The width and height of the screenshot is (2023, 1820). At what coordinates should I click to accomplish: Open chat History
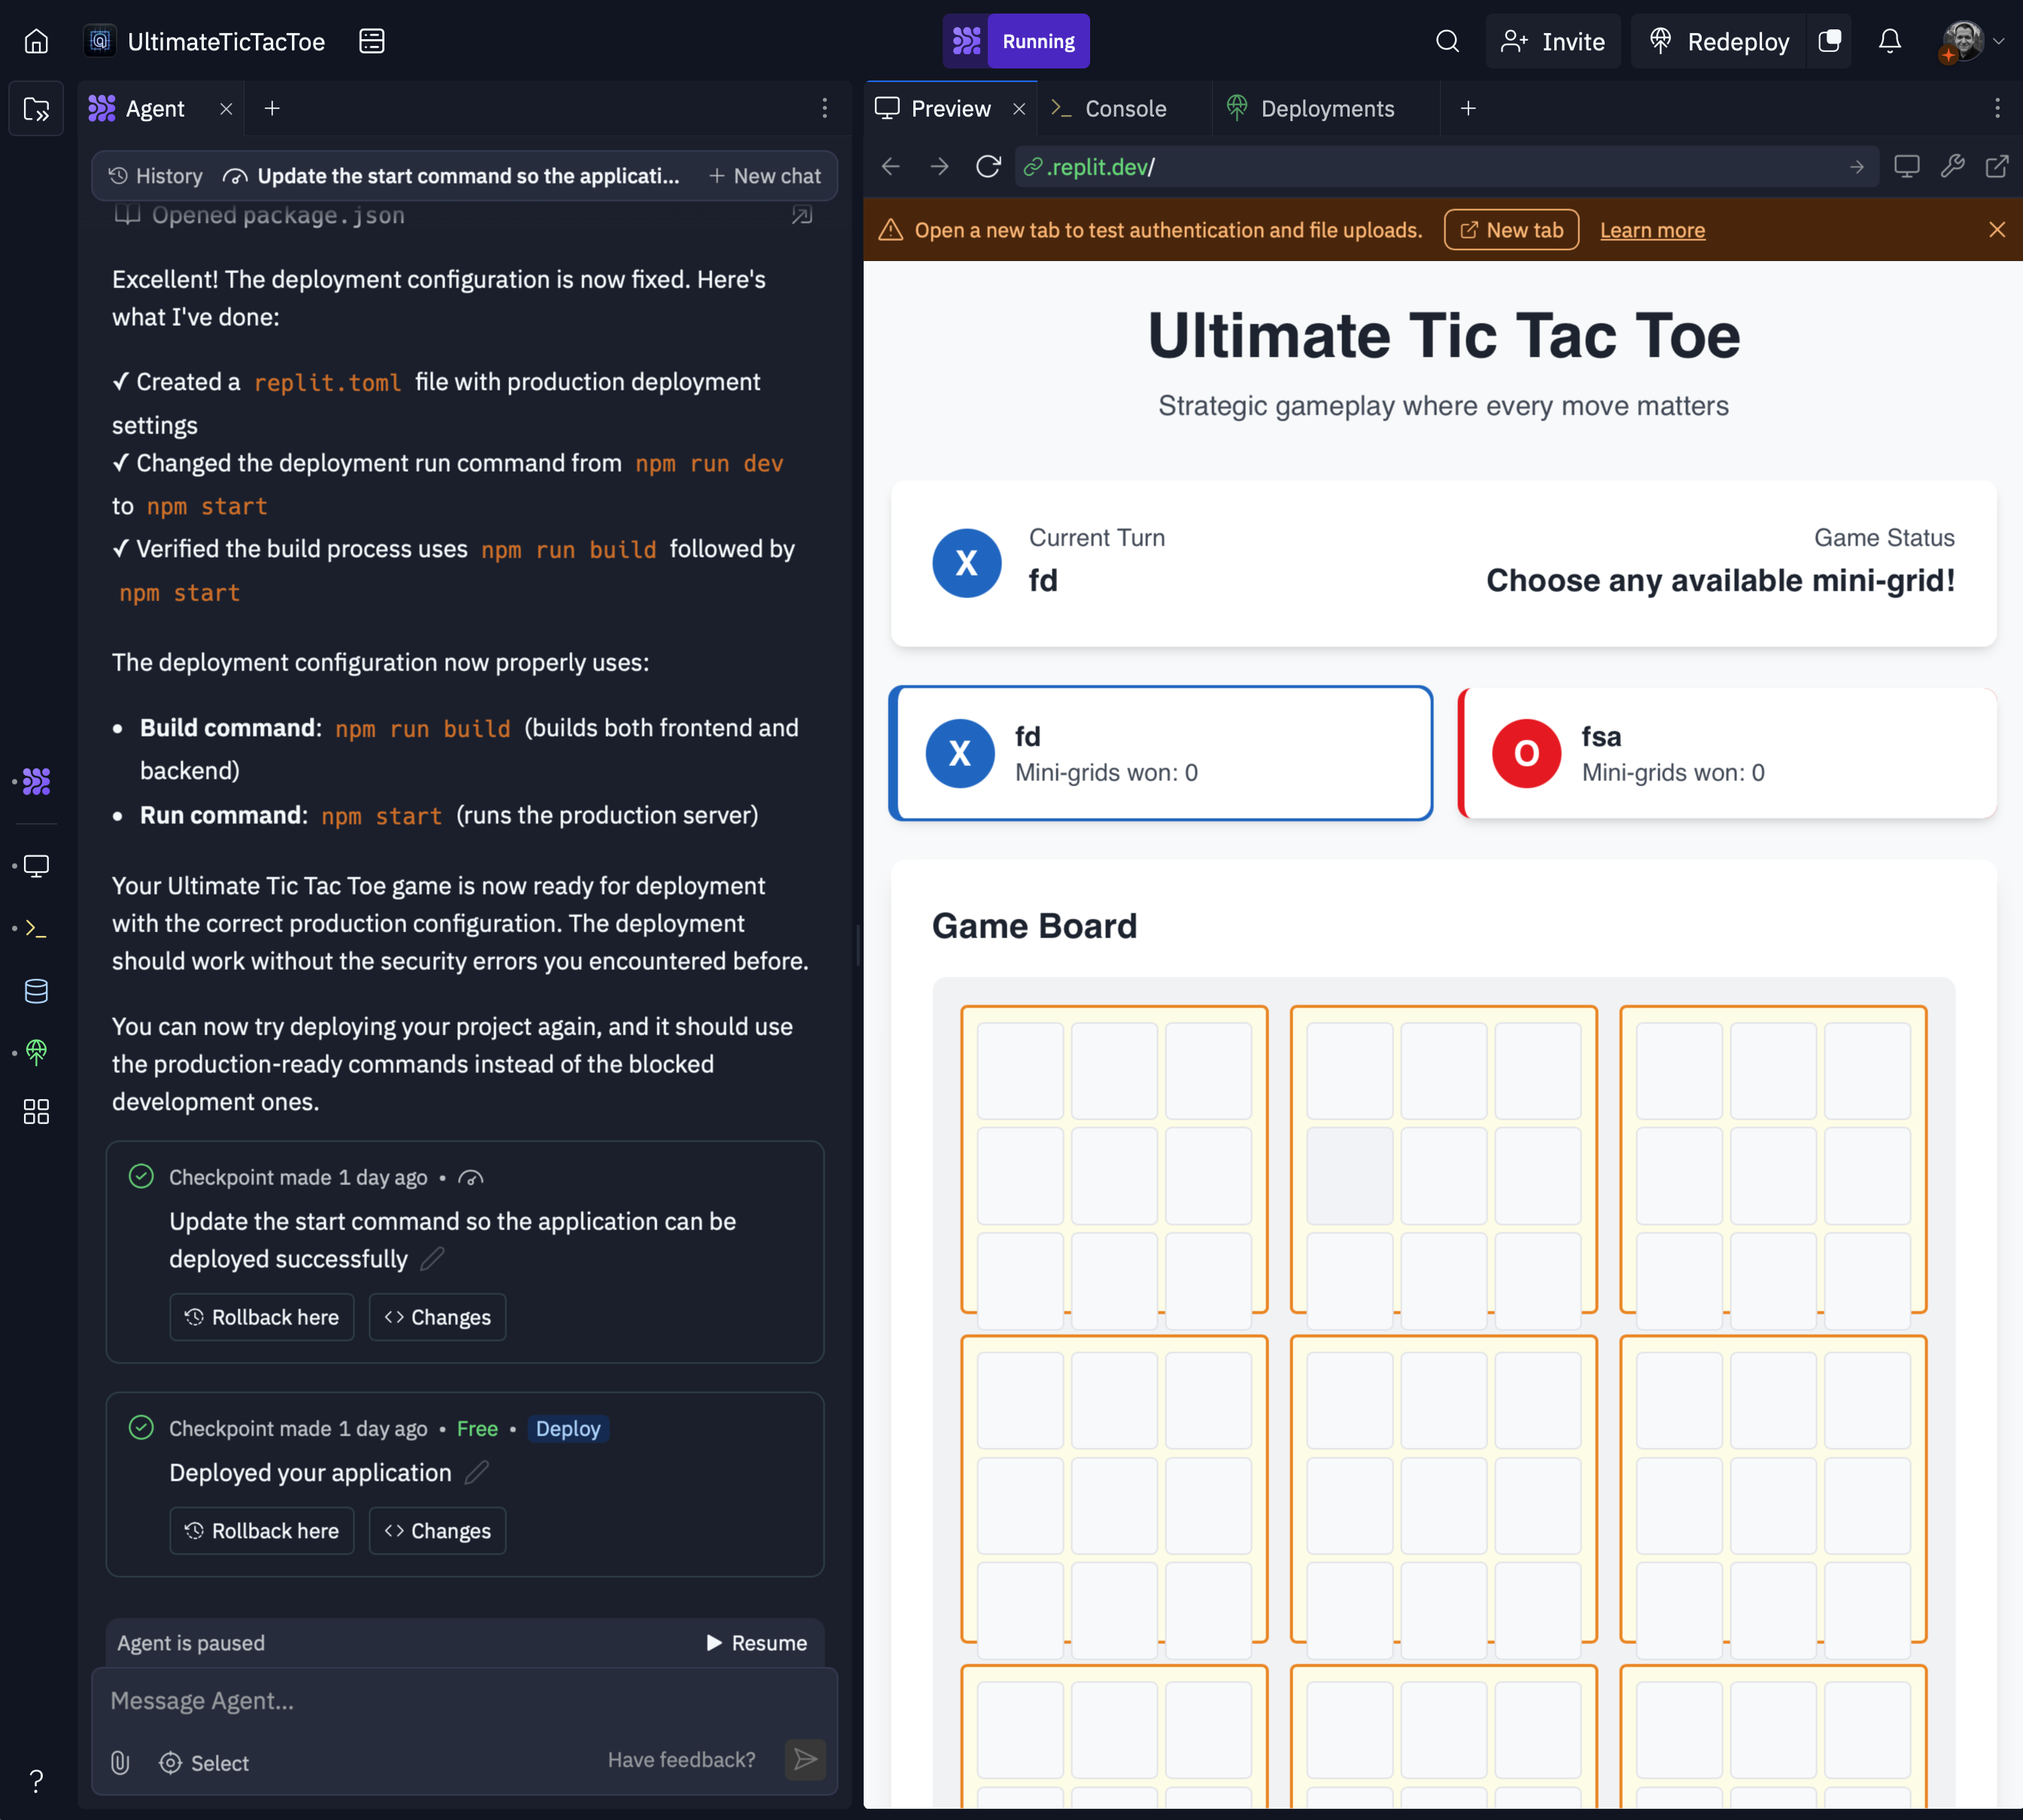156,176
